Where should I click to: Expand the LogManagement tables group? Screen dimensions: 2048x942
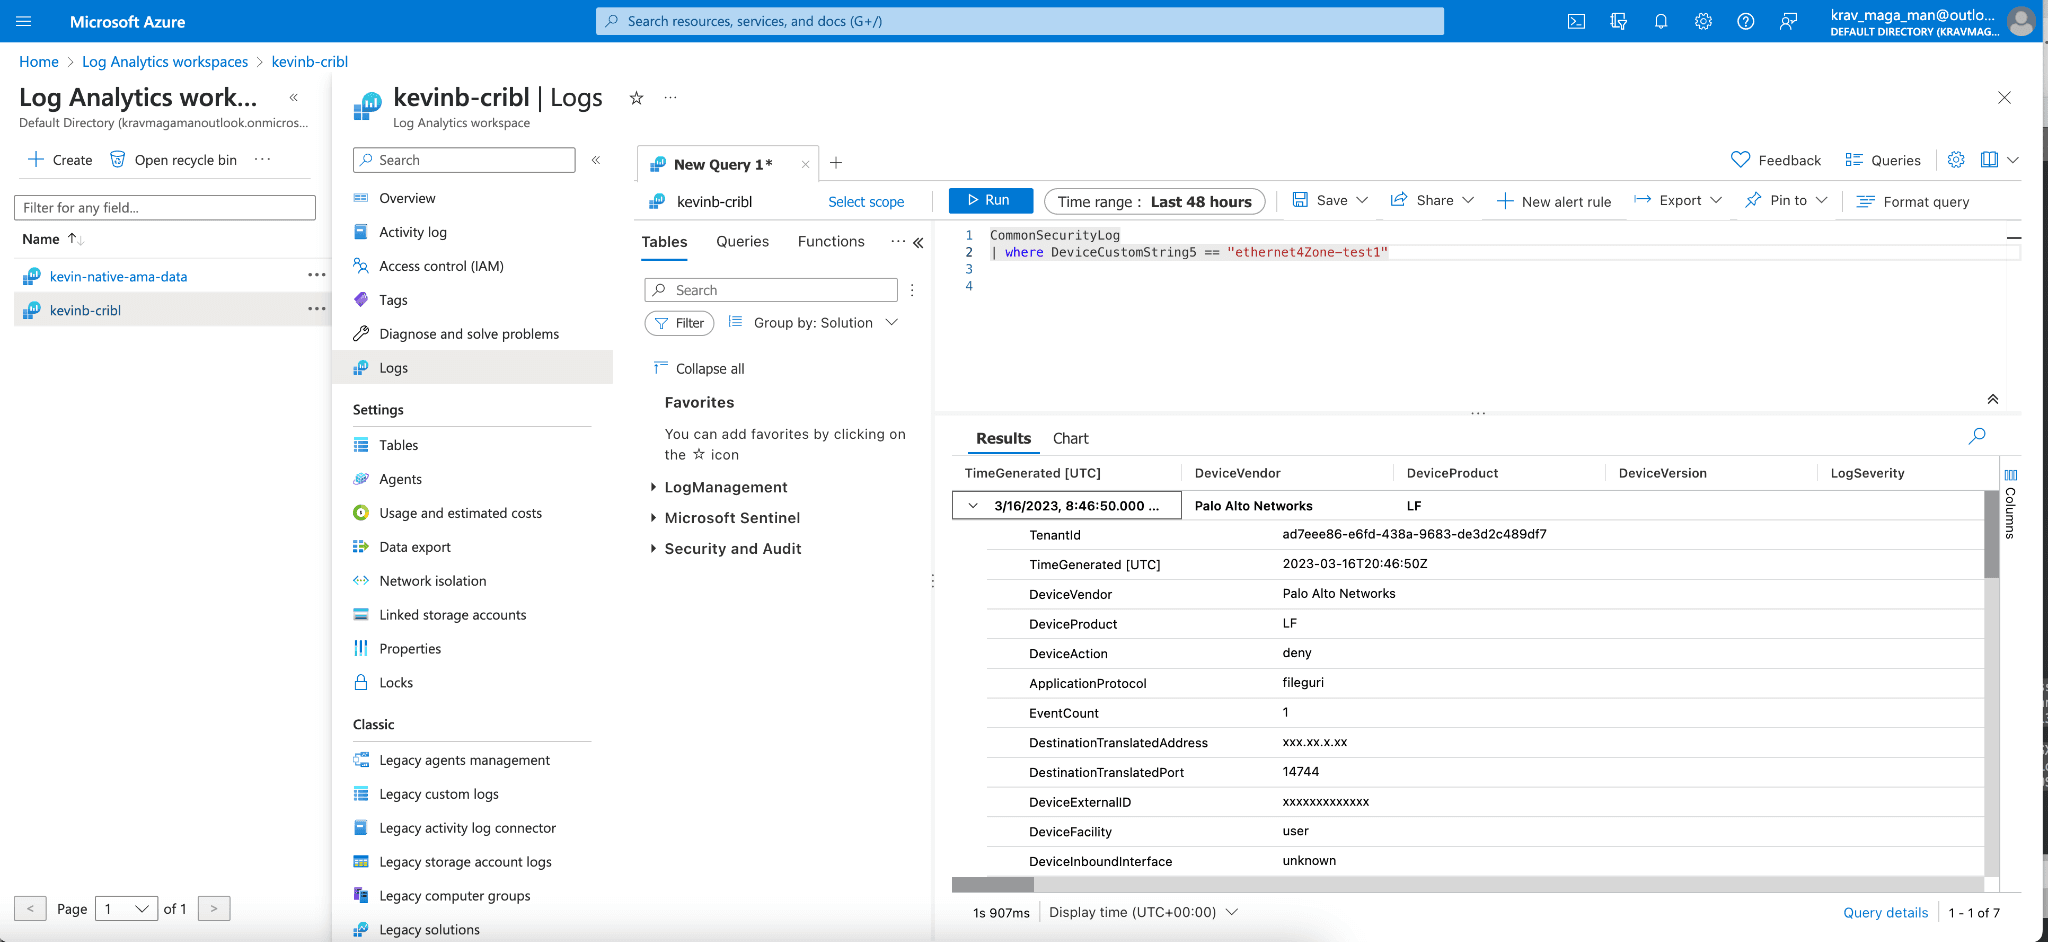[653, 487]
